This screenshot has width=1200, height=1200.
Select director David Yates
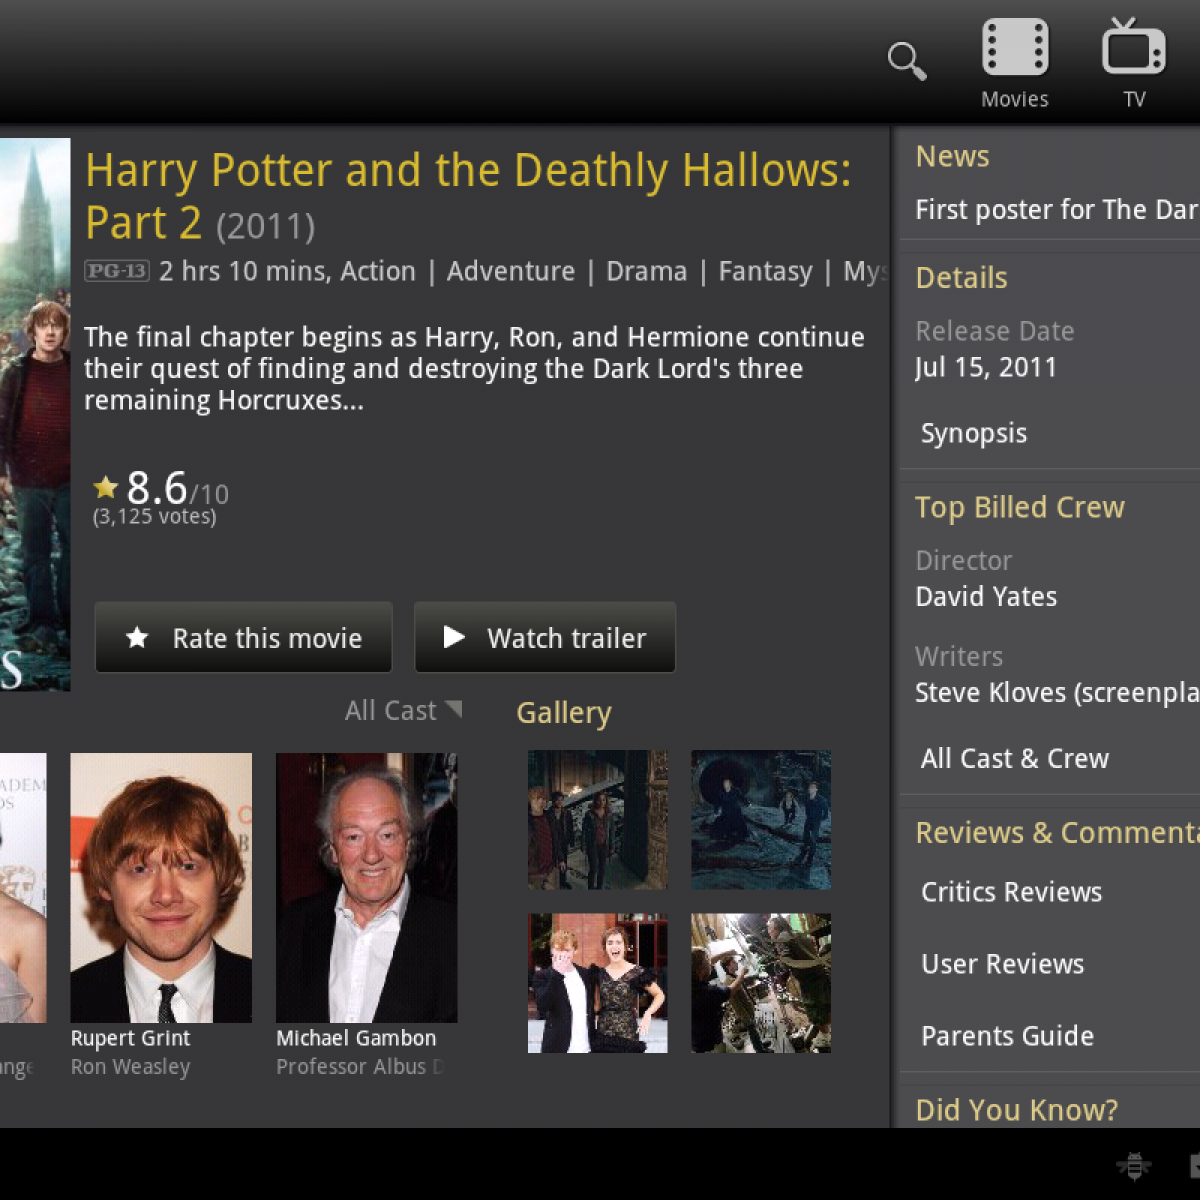click(x=986, y=597)
